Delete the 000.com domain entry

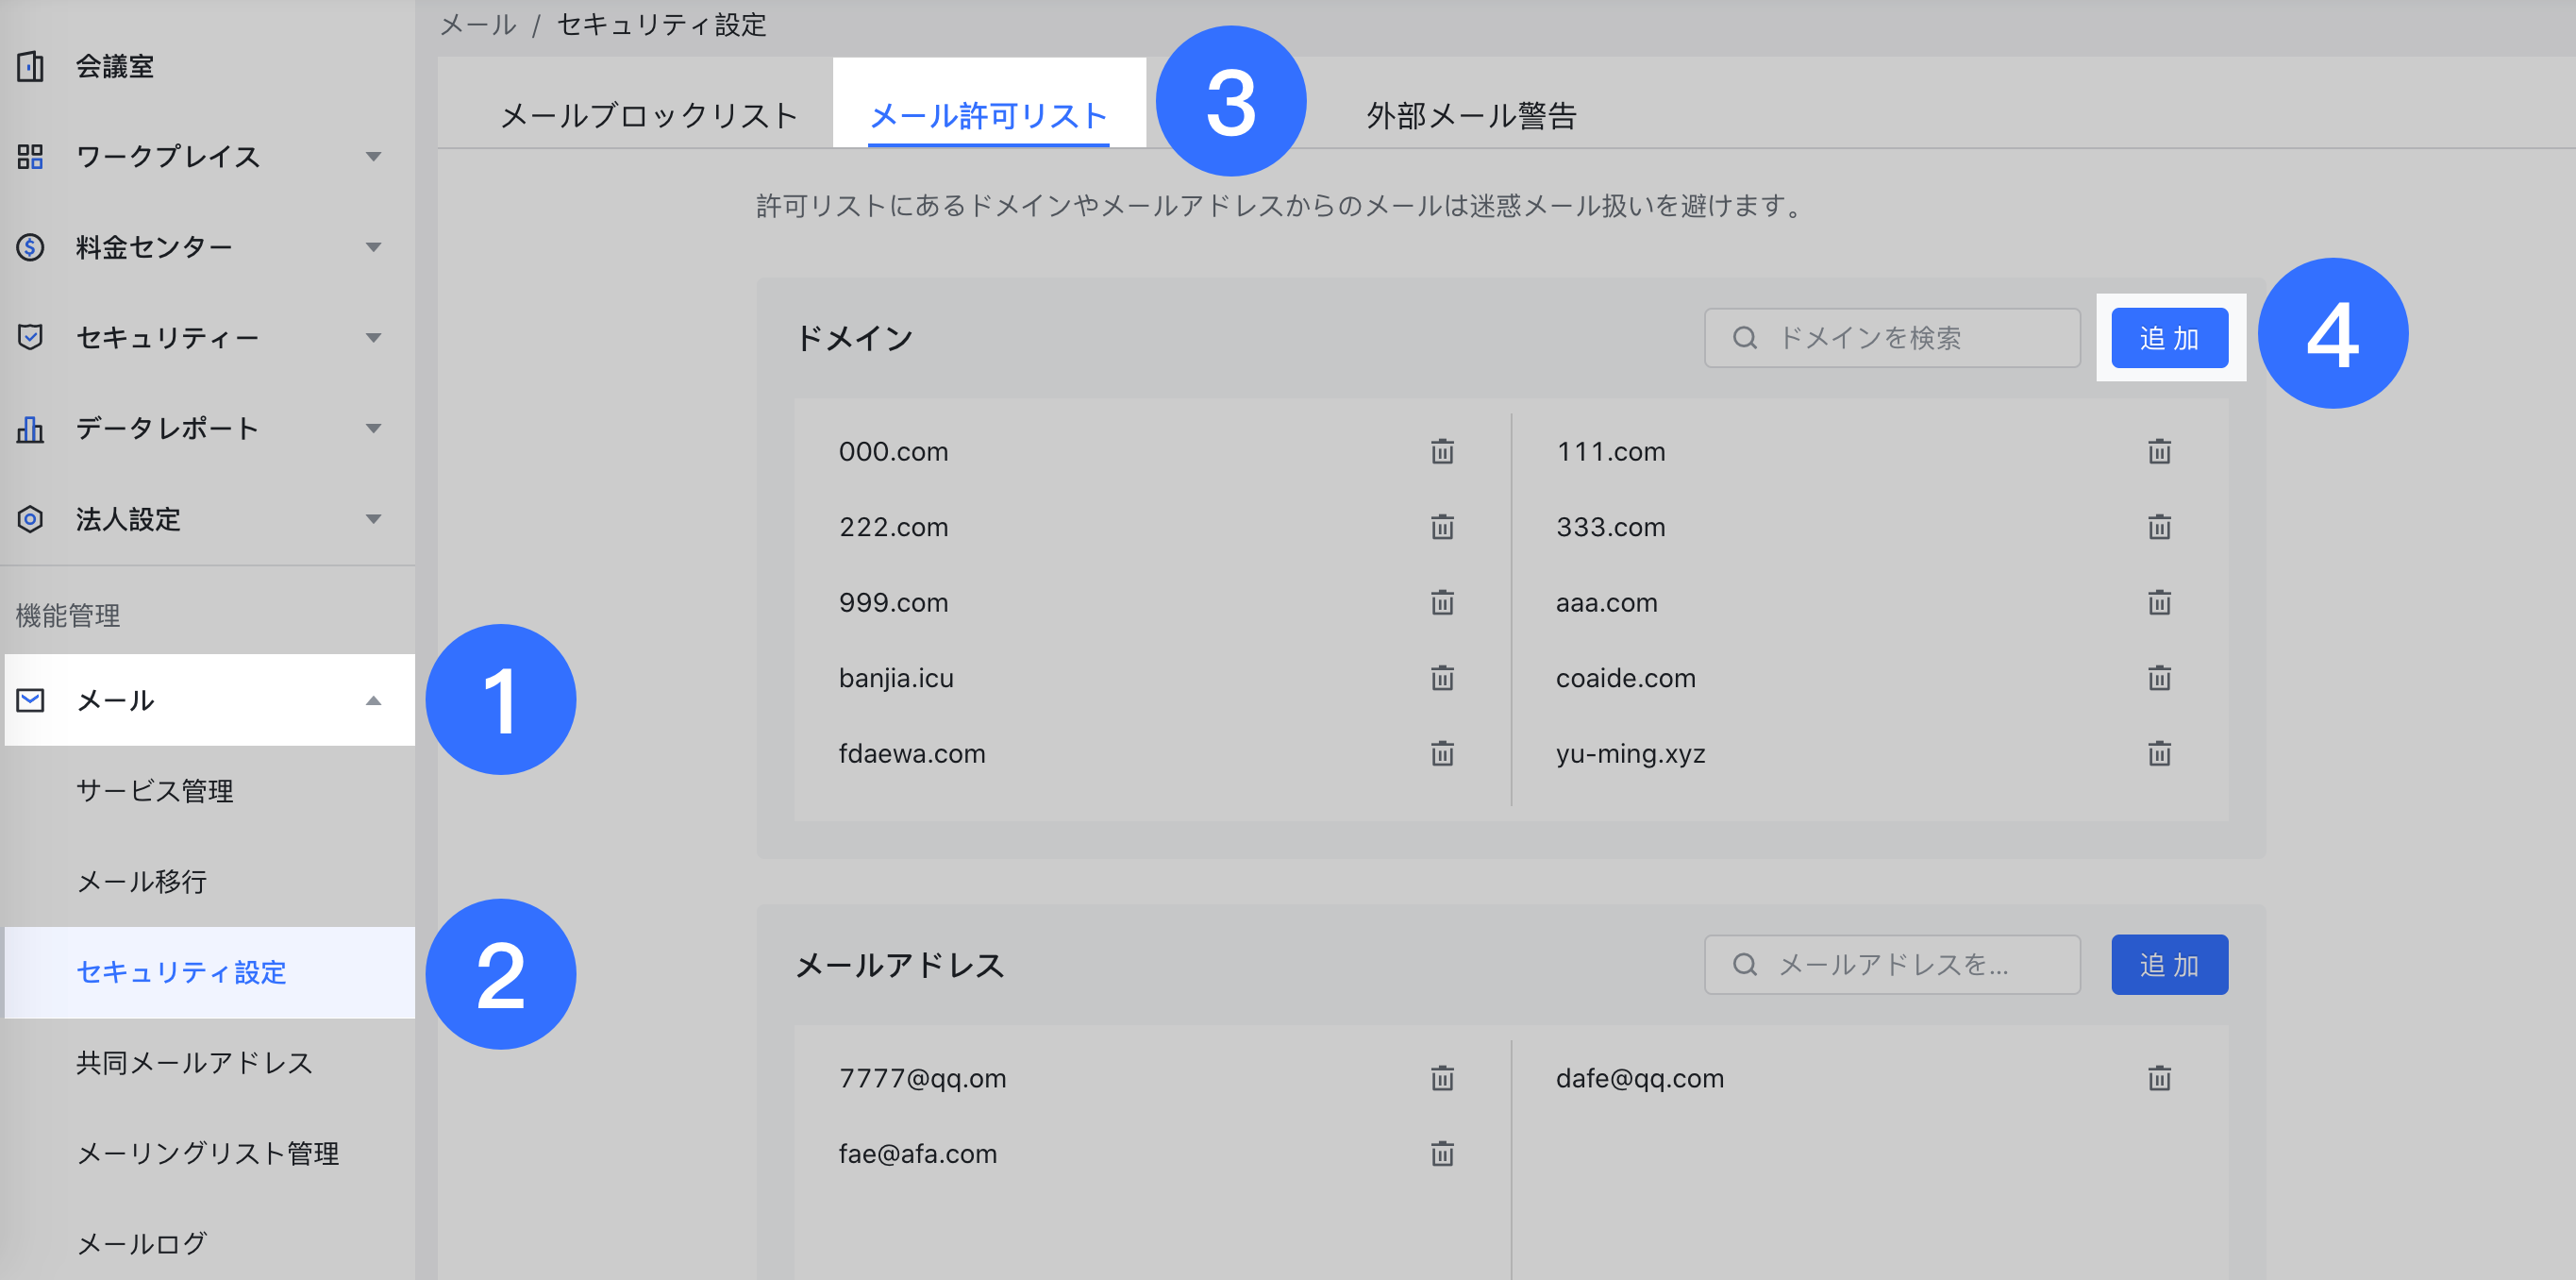pyautogui.click(x=1442, y=451)
